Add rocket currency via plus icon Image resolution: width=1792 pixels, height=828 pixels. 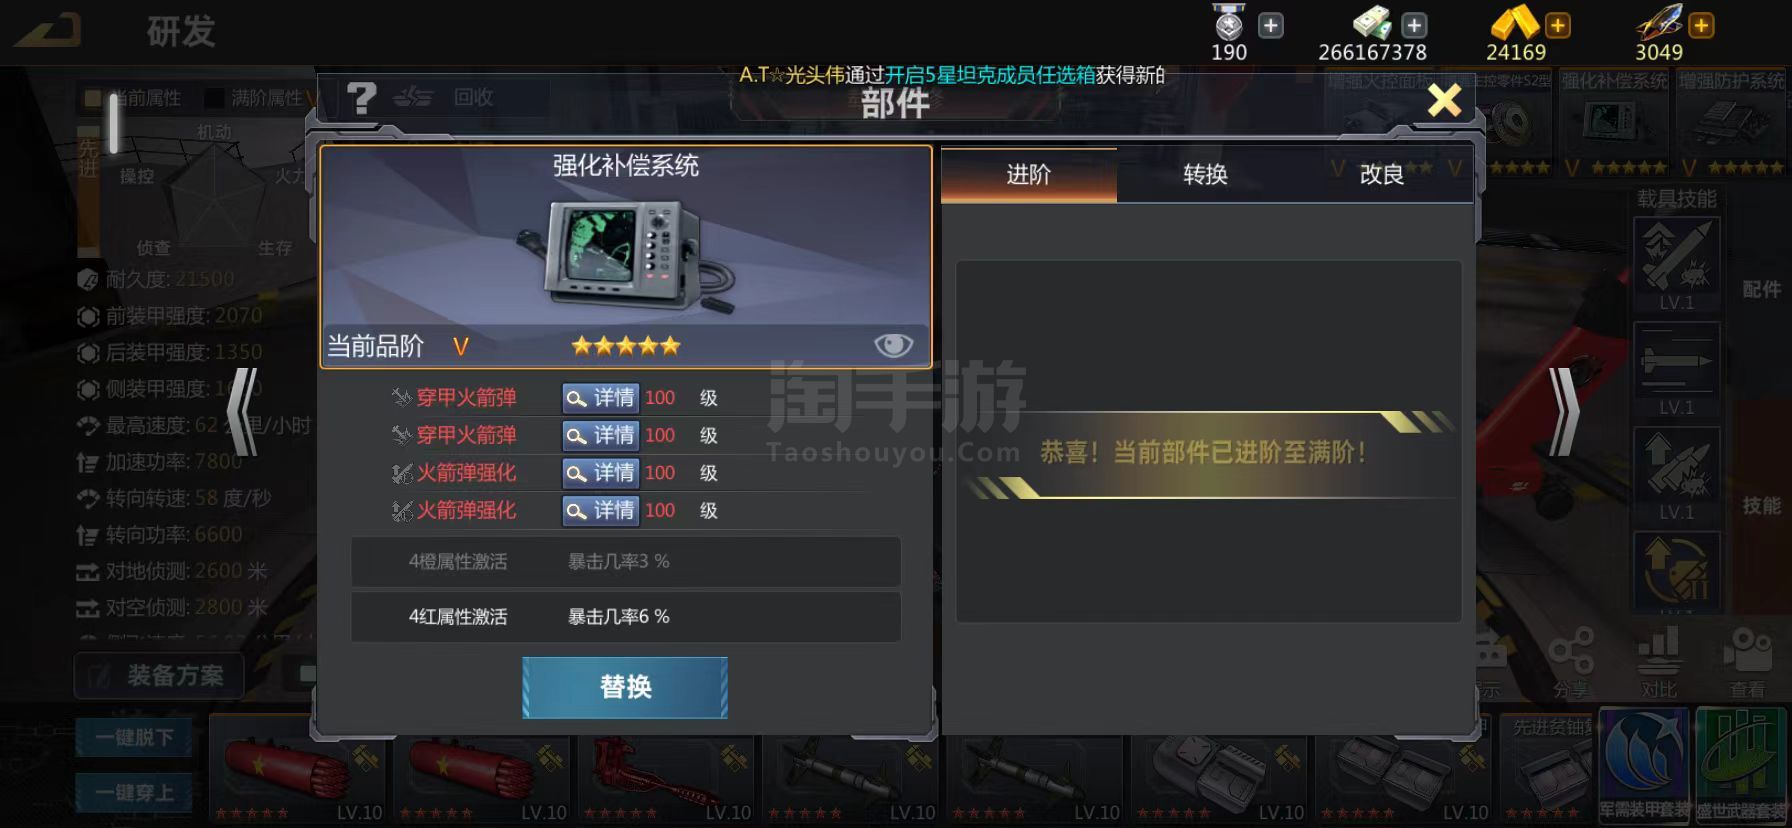(x=1701, y=25)
